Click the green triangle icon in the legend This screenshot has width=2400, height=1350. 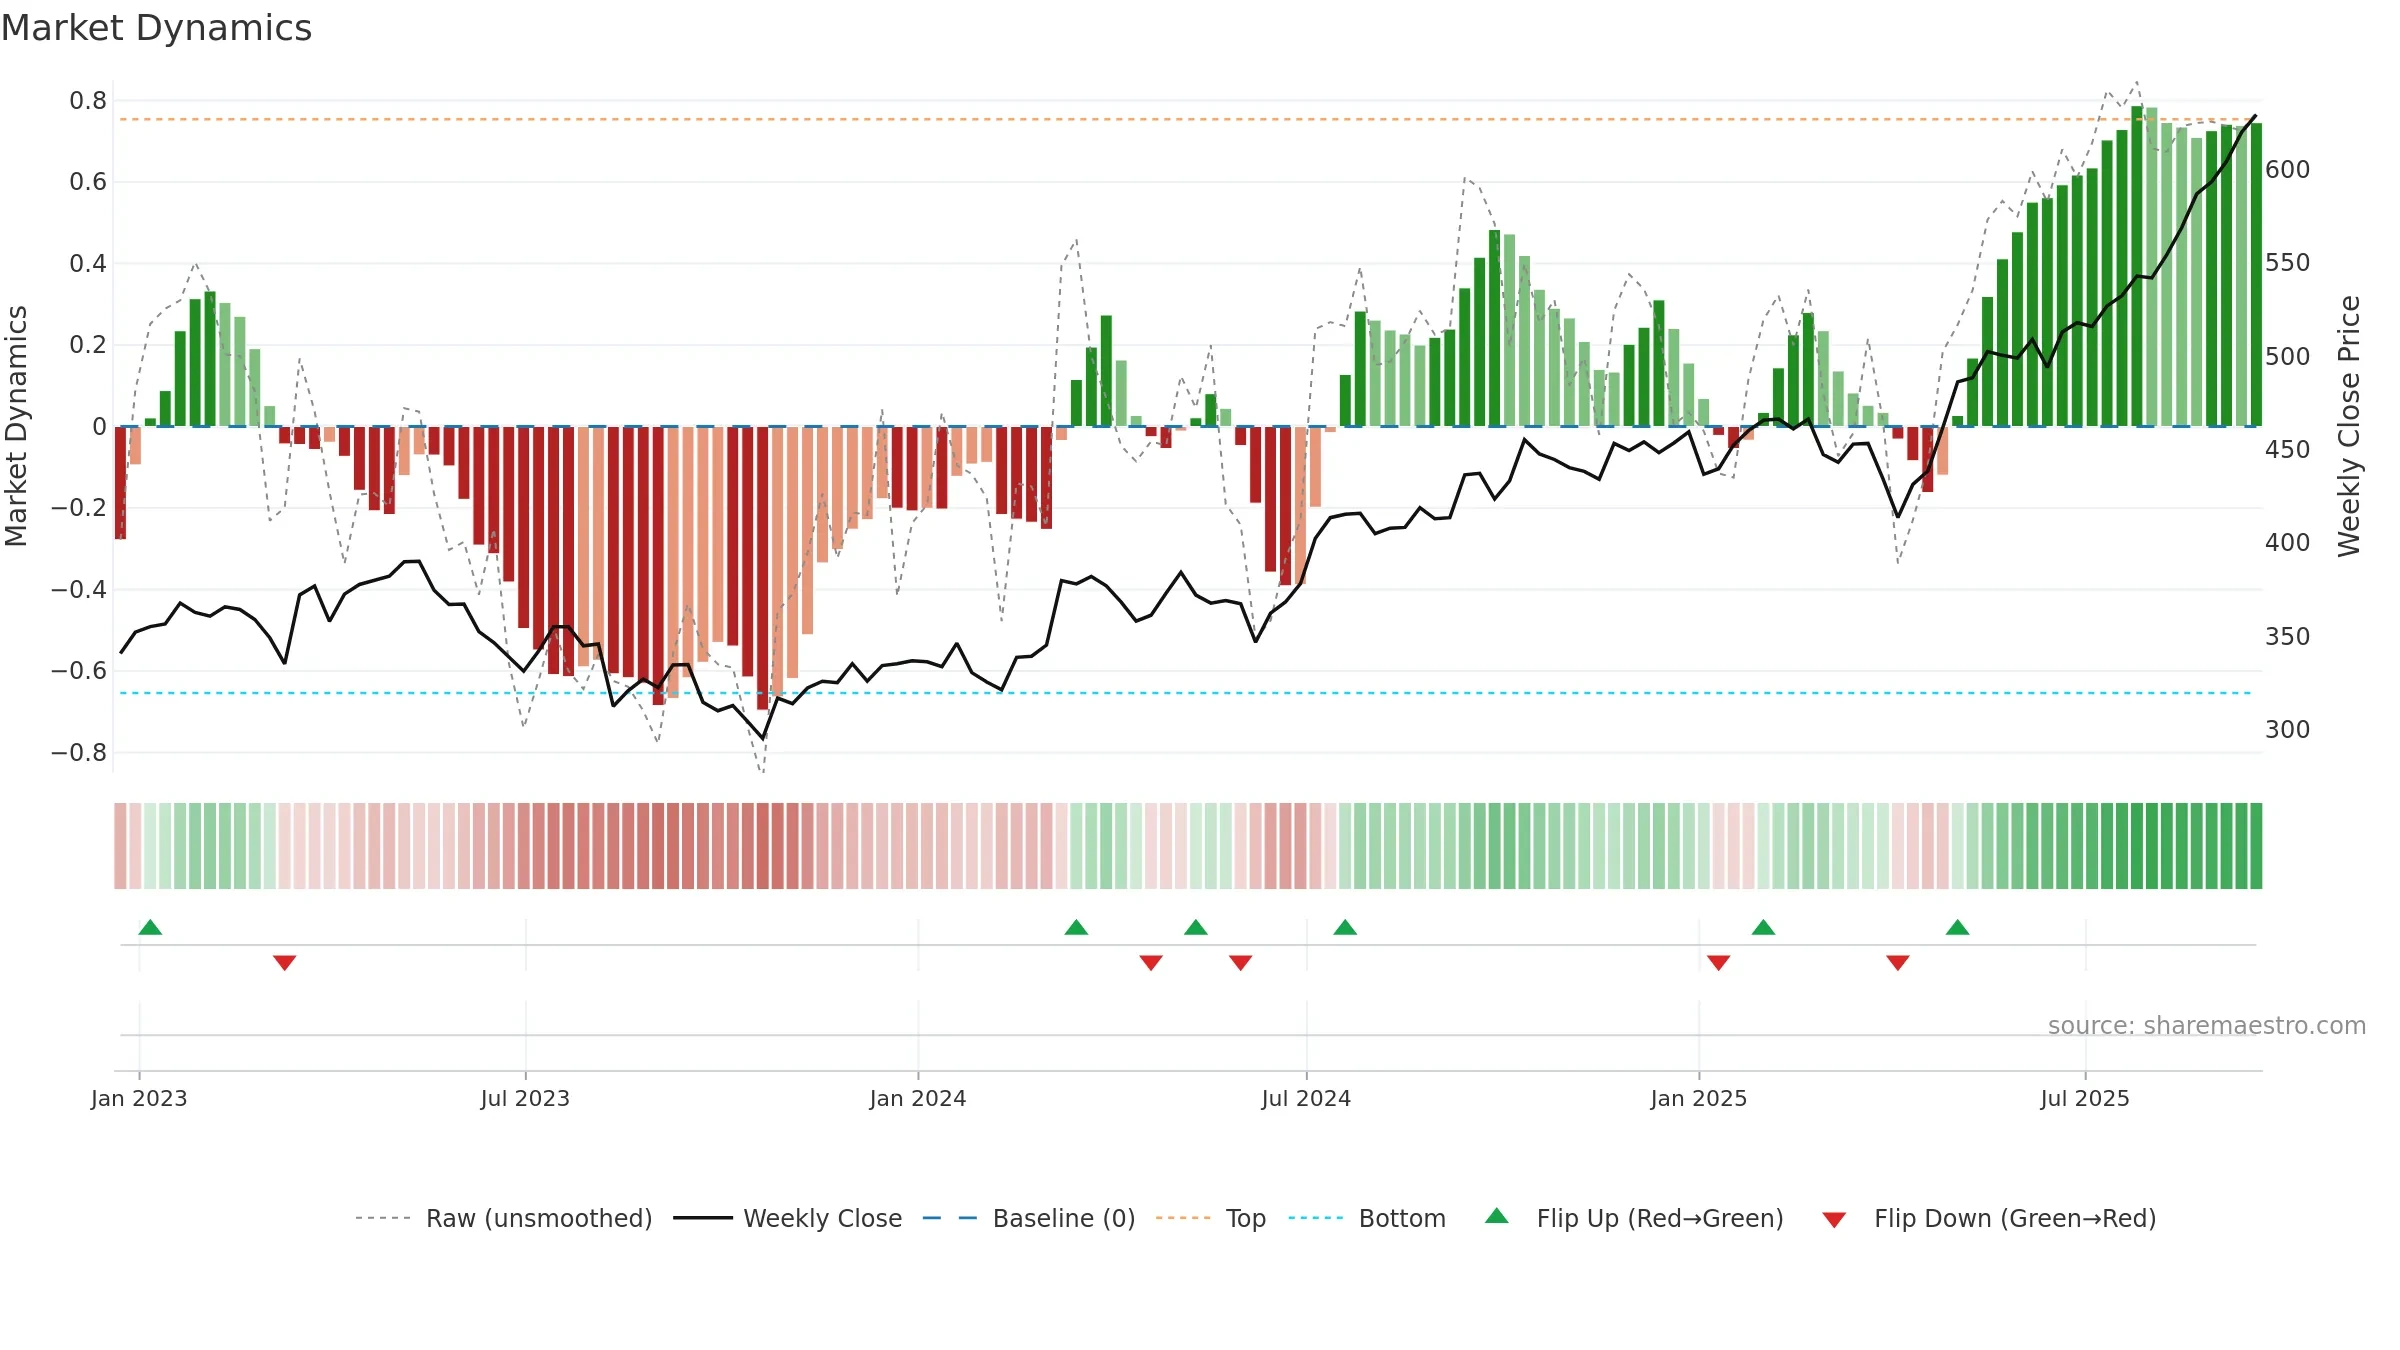tap(1497, 1216)
